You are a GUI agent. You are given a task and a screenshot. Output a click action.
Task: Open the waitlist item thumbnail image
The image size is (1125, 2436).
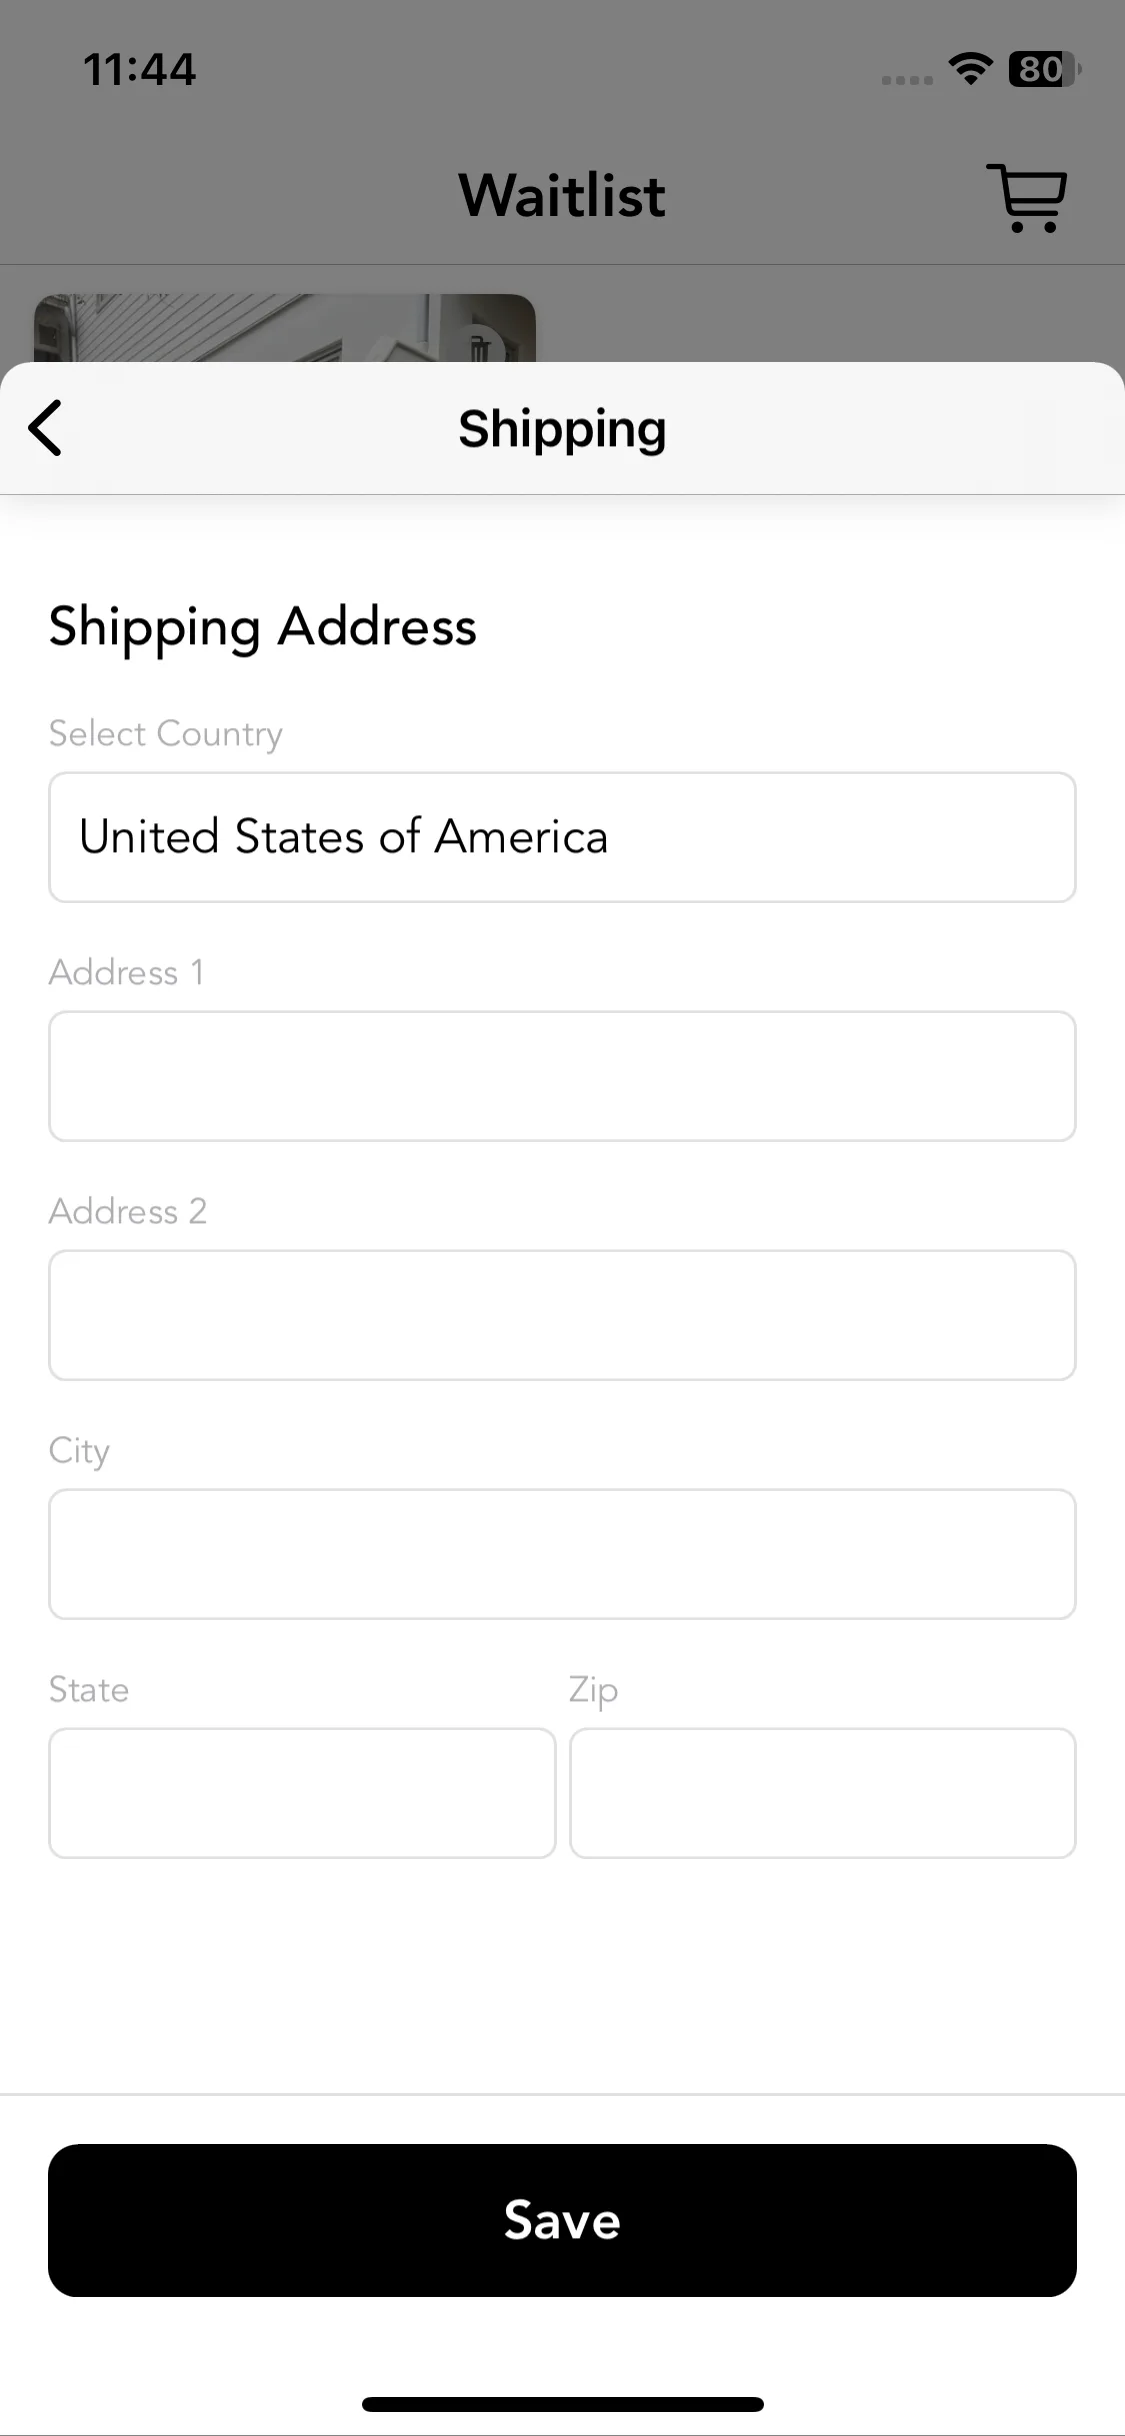click(x=285, y=328)
